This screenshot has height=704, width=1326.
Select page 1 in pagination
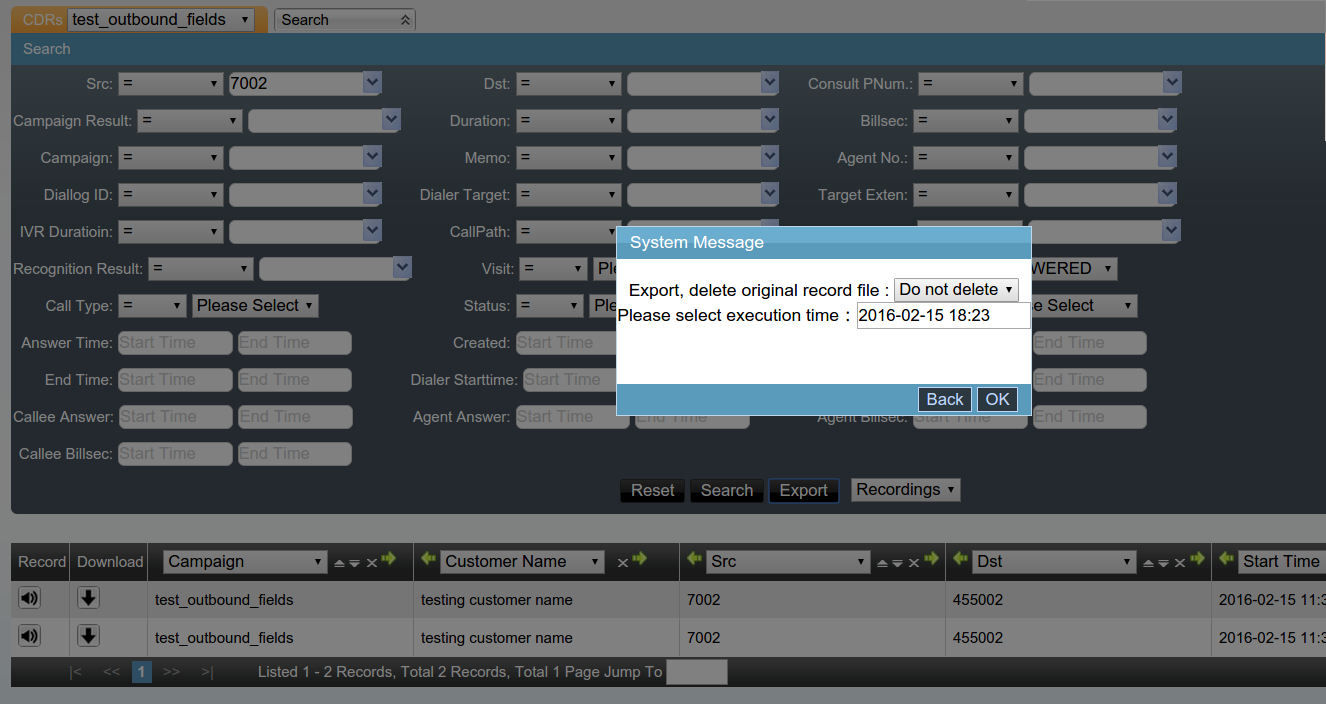[142, 672]
